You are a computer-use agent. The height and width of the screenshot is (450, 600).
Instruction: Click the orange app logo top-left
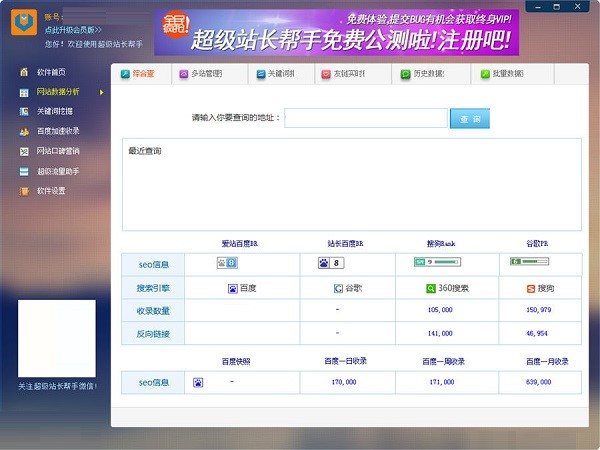coord(24,23)
